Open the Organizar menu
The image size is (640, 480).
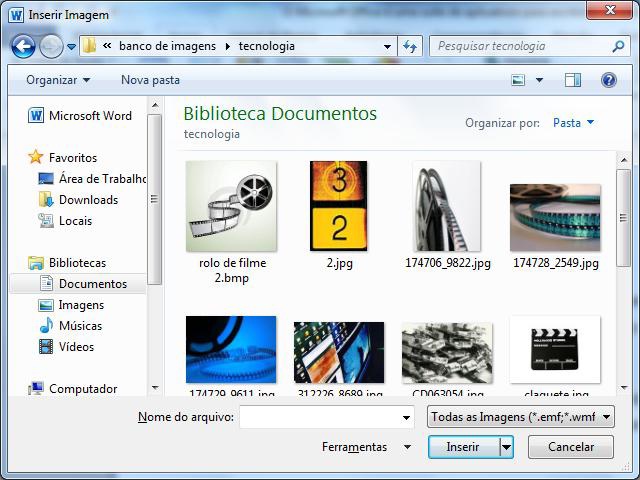(x=58, y=80)
